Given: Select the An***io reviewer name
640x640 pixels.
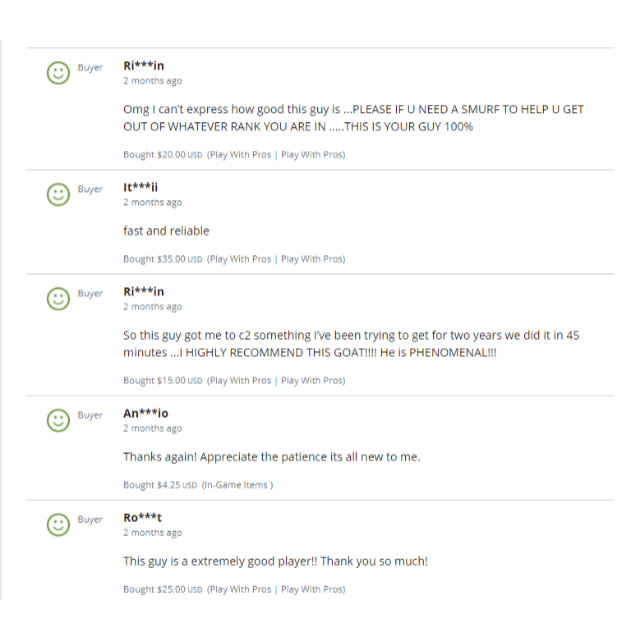Looking at the screenshot, I should (146, 413).
